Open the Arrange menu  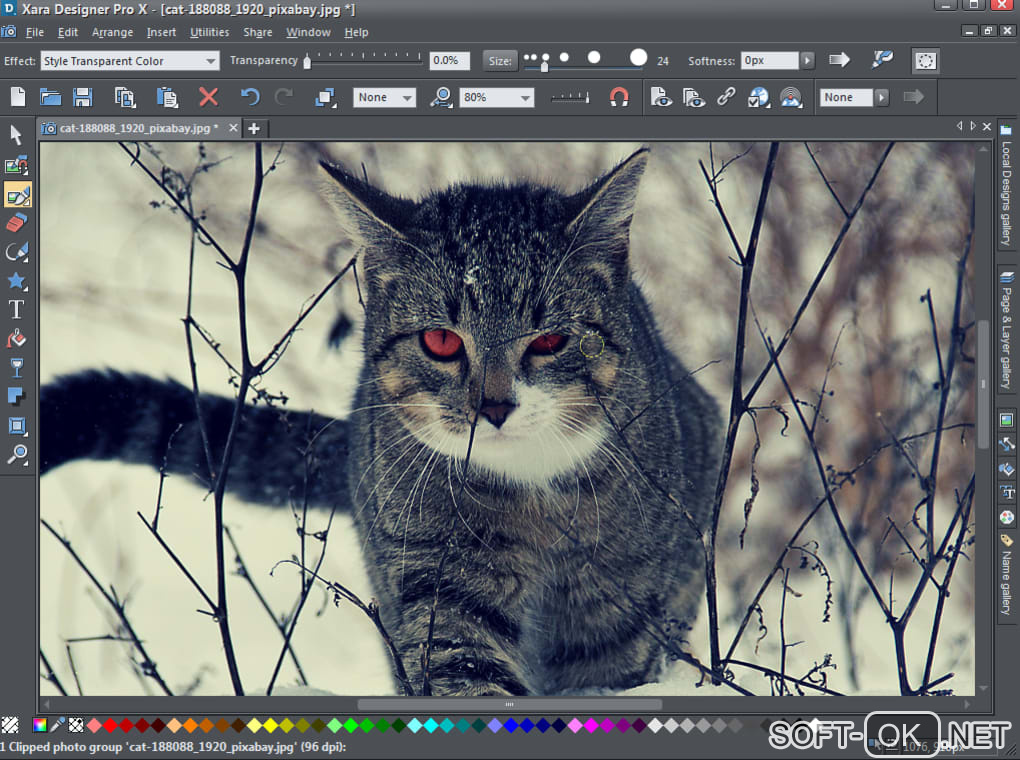click(113, 32)
